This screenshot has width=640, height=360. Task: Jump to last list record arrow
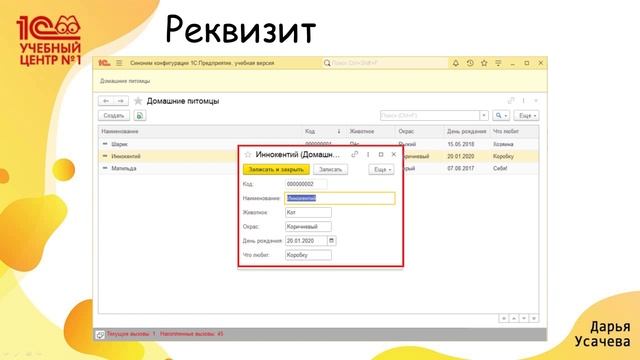coord(534,318)
